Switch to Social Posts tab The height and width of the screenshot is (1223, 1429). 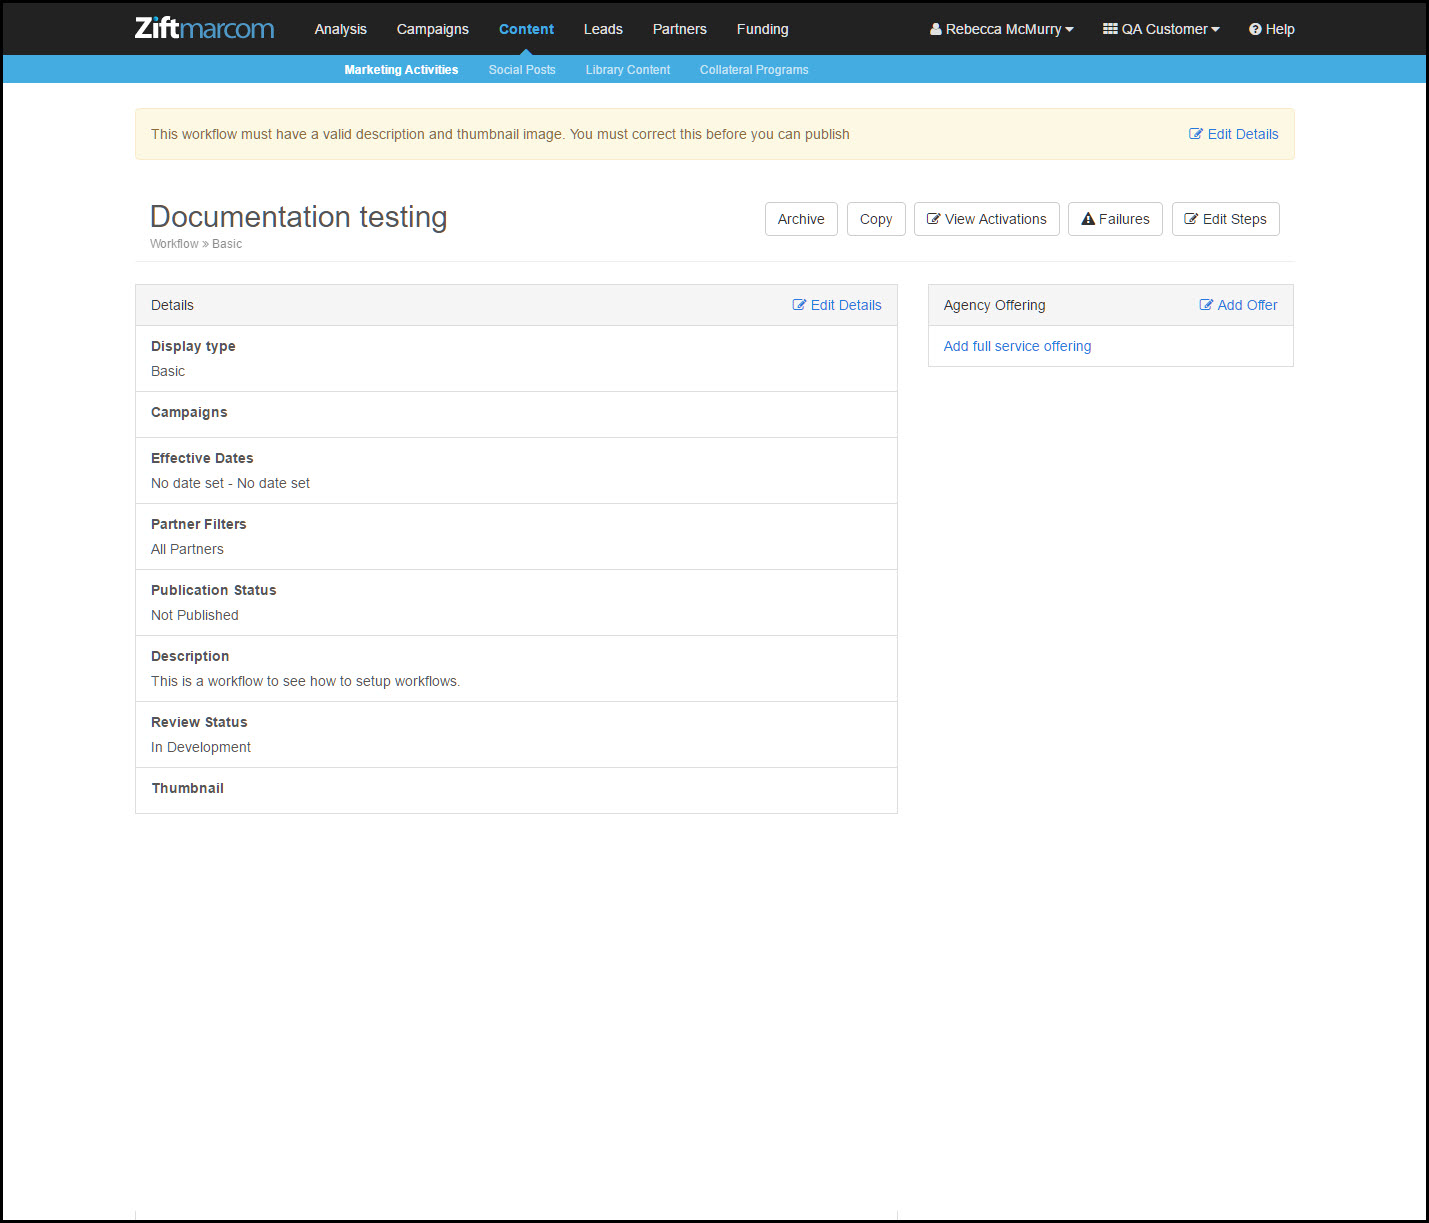522,70
